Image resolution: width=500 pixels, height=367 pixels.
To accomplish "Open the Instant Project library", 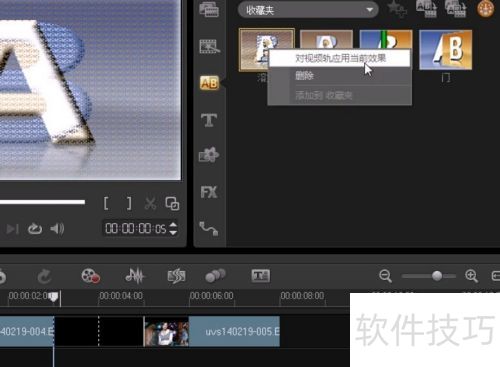I will pos(209,47).
